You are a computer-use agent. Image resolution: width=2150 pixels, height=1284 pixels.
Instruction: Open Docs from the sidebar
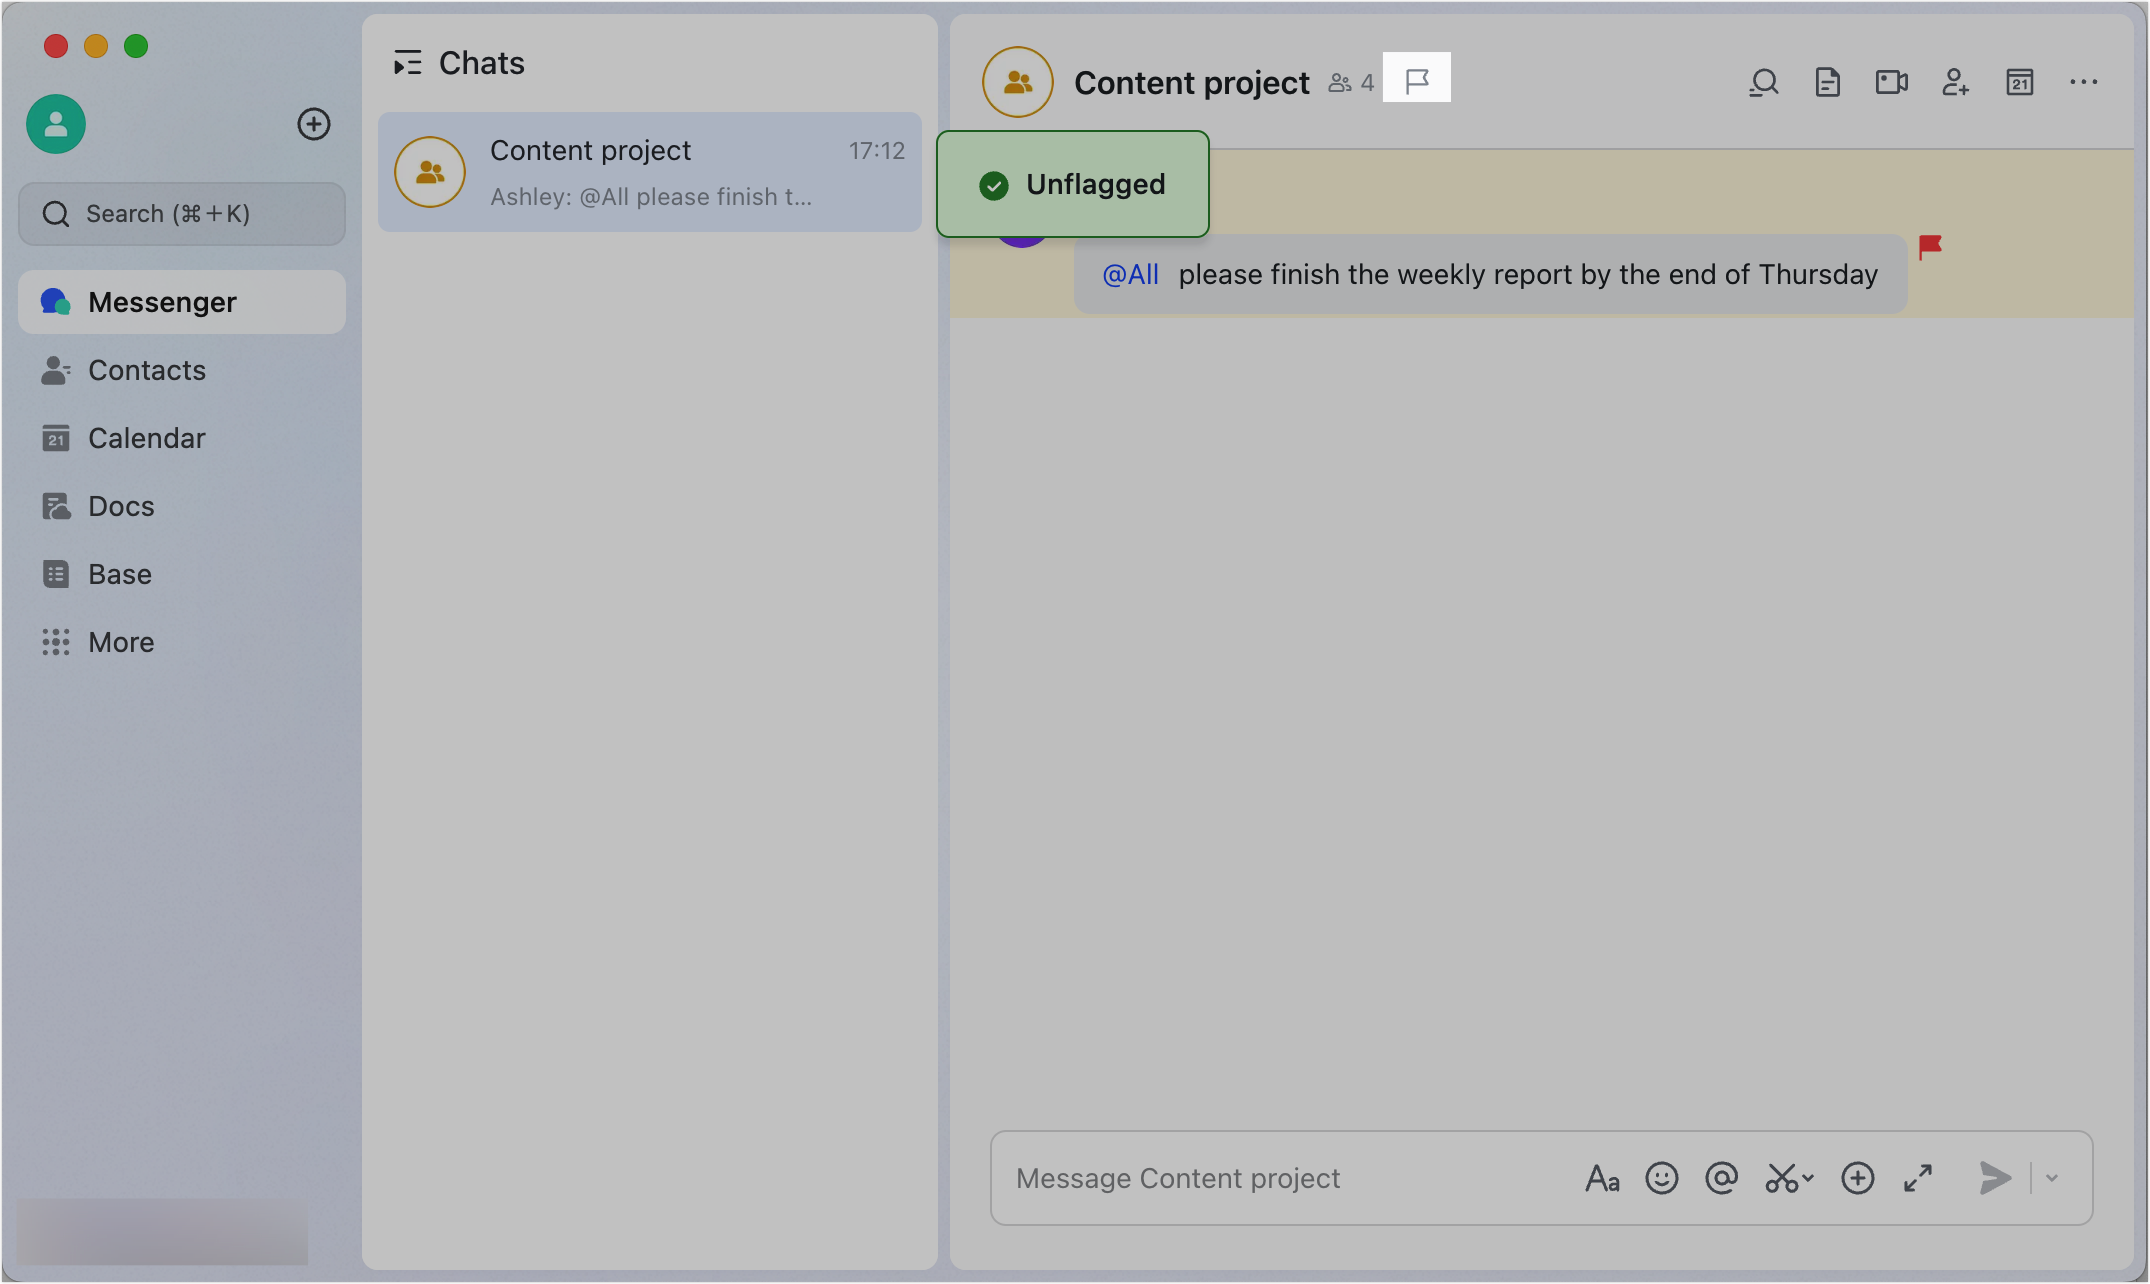pos(121,506)
